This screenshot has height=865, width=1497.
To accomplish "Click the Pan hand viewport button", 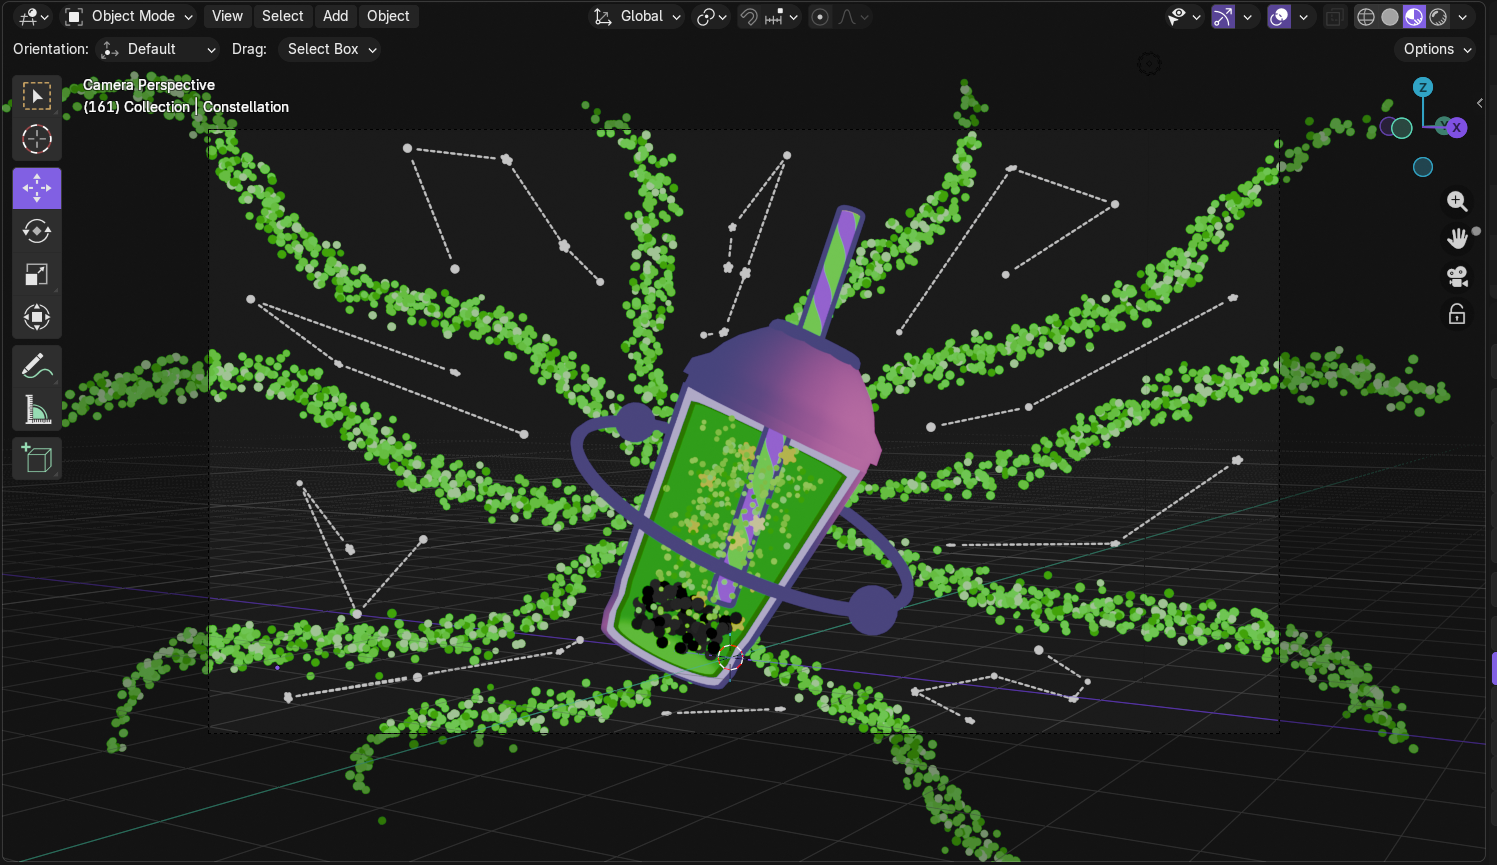I will tap(1457, 238).
